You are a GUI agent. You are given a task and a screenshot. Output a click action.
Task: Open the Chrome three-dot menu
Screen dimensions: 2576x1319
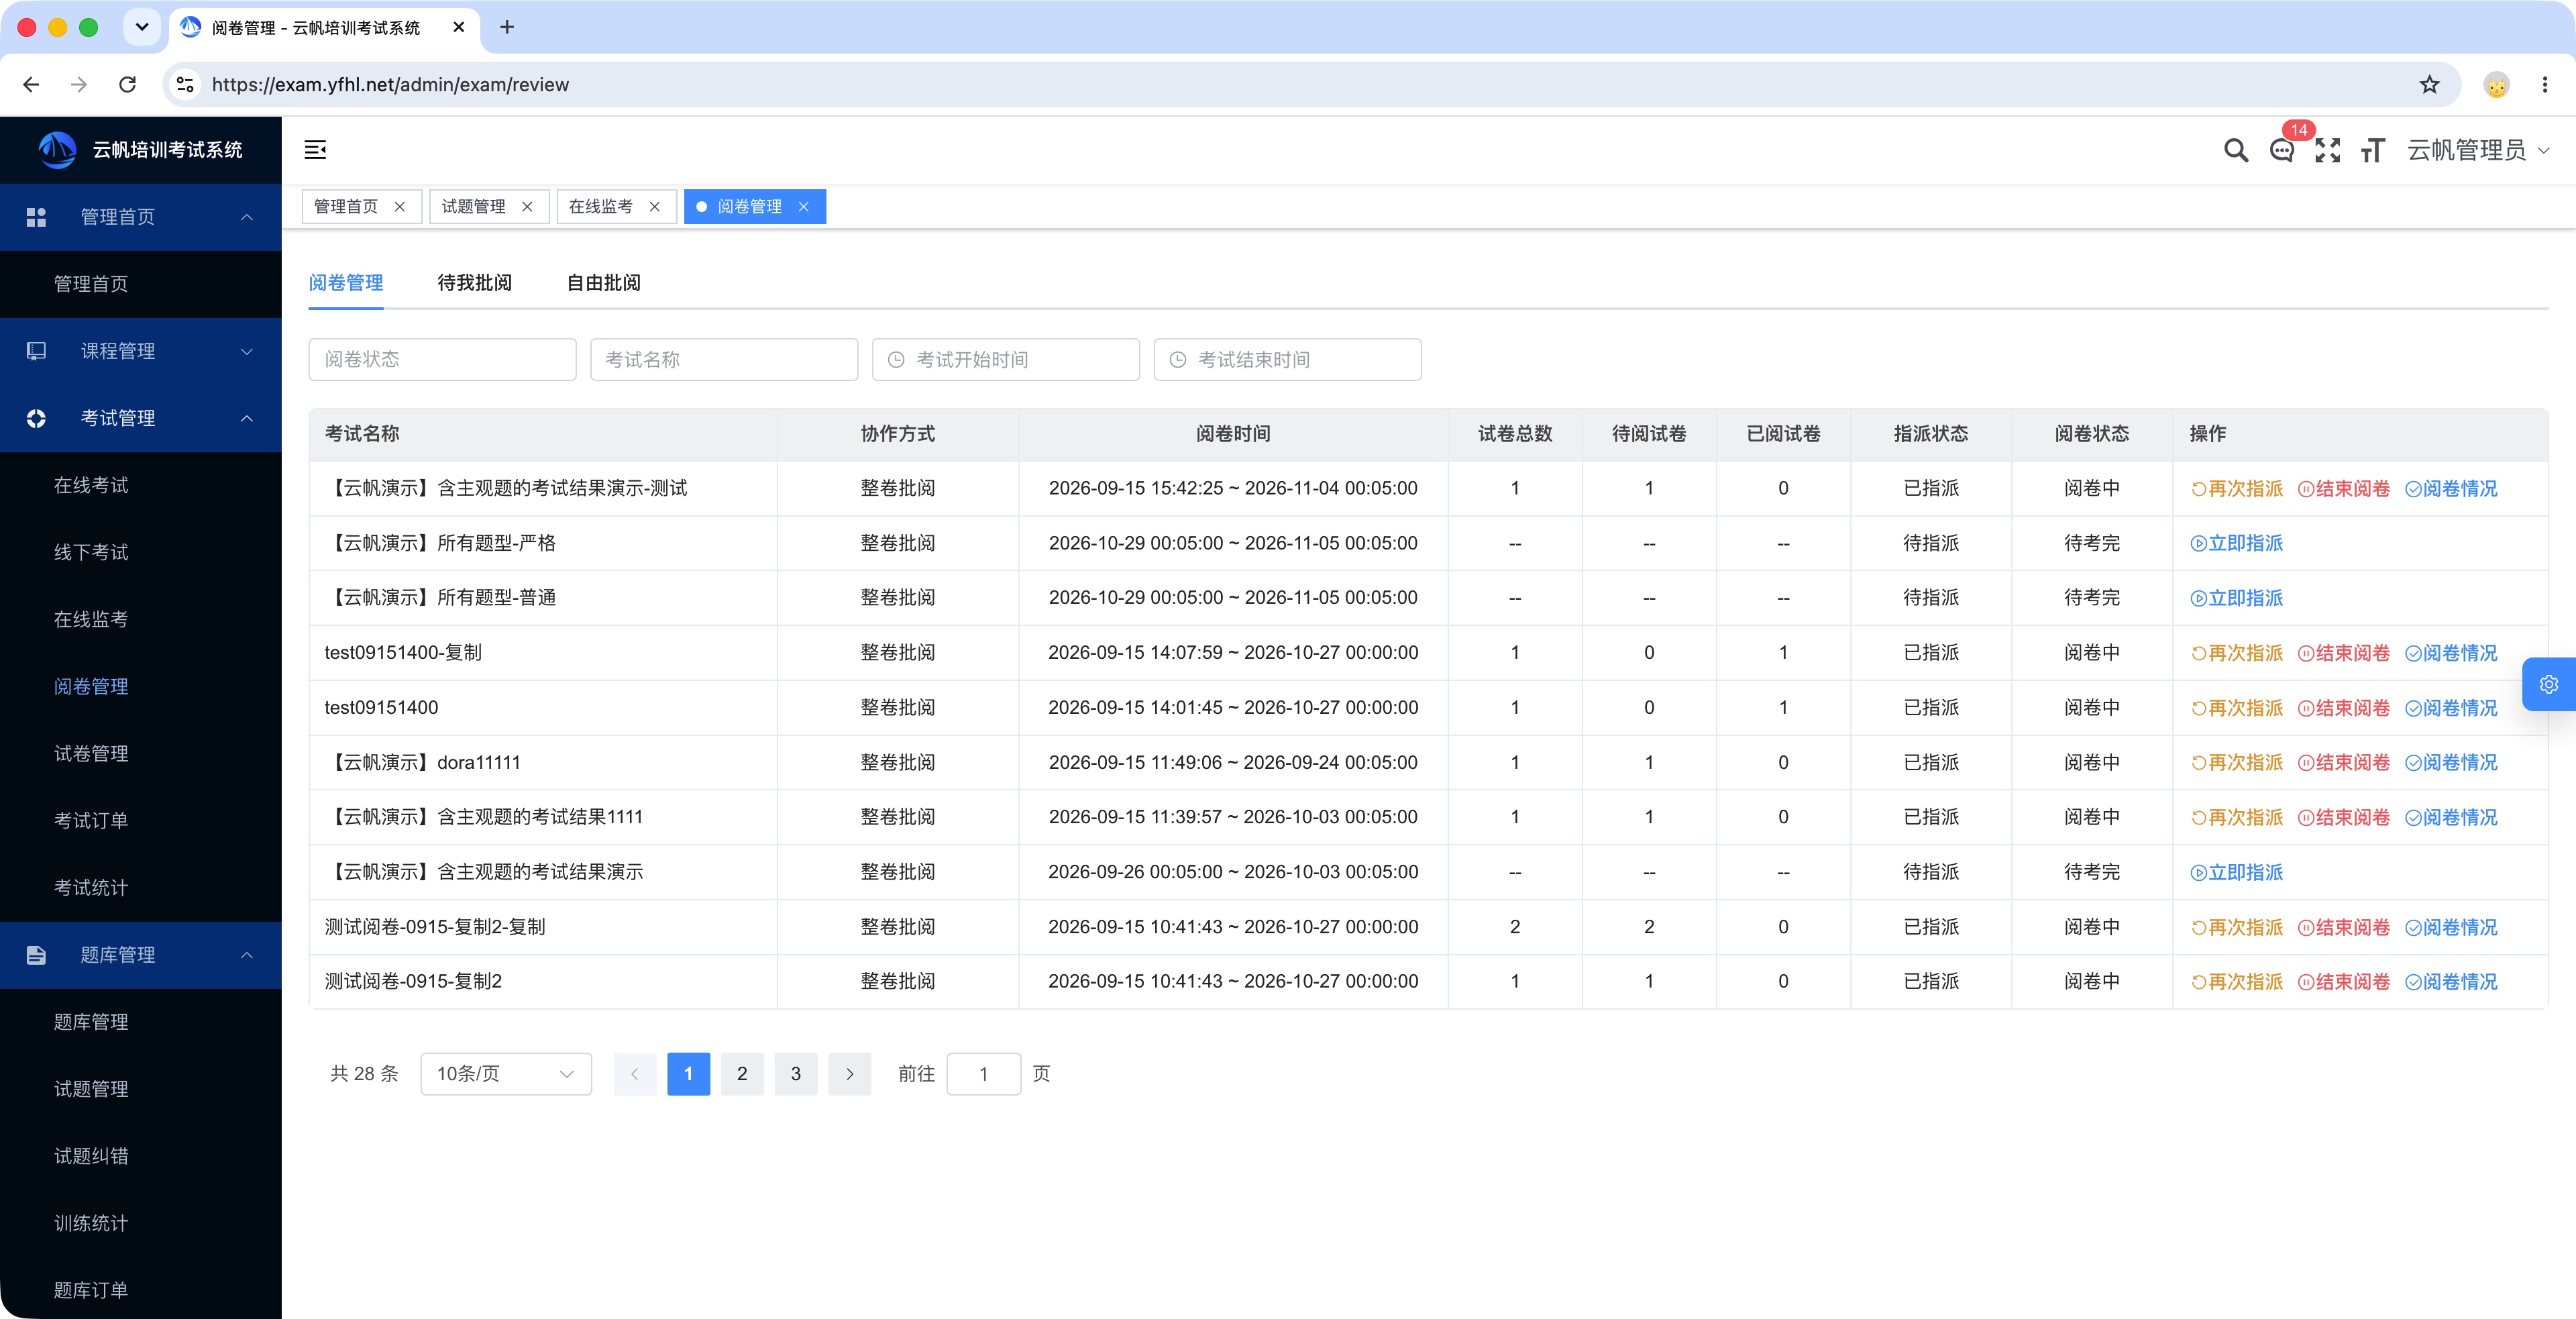[x=2545, y=85]
